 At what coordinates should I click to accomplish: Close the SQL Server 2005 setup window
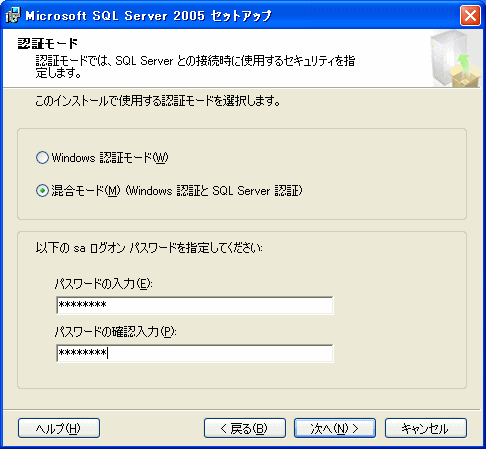(x=470, y=15)
